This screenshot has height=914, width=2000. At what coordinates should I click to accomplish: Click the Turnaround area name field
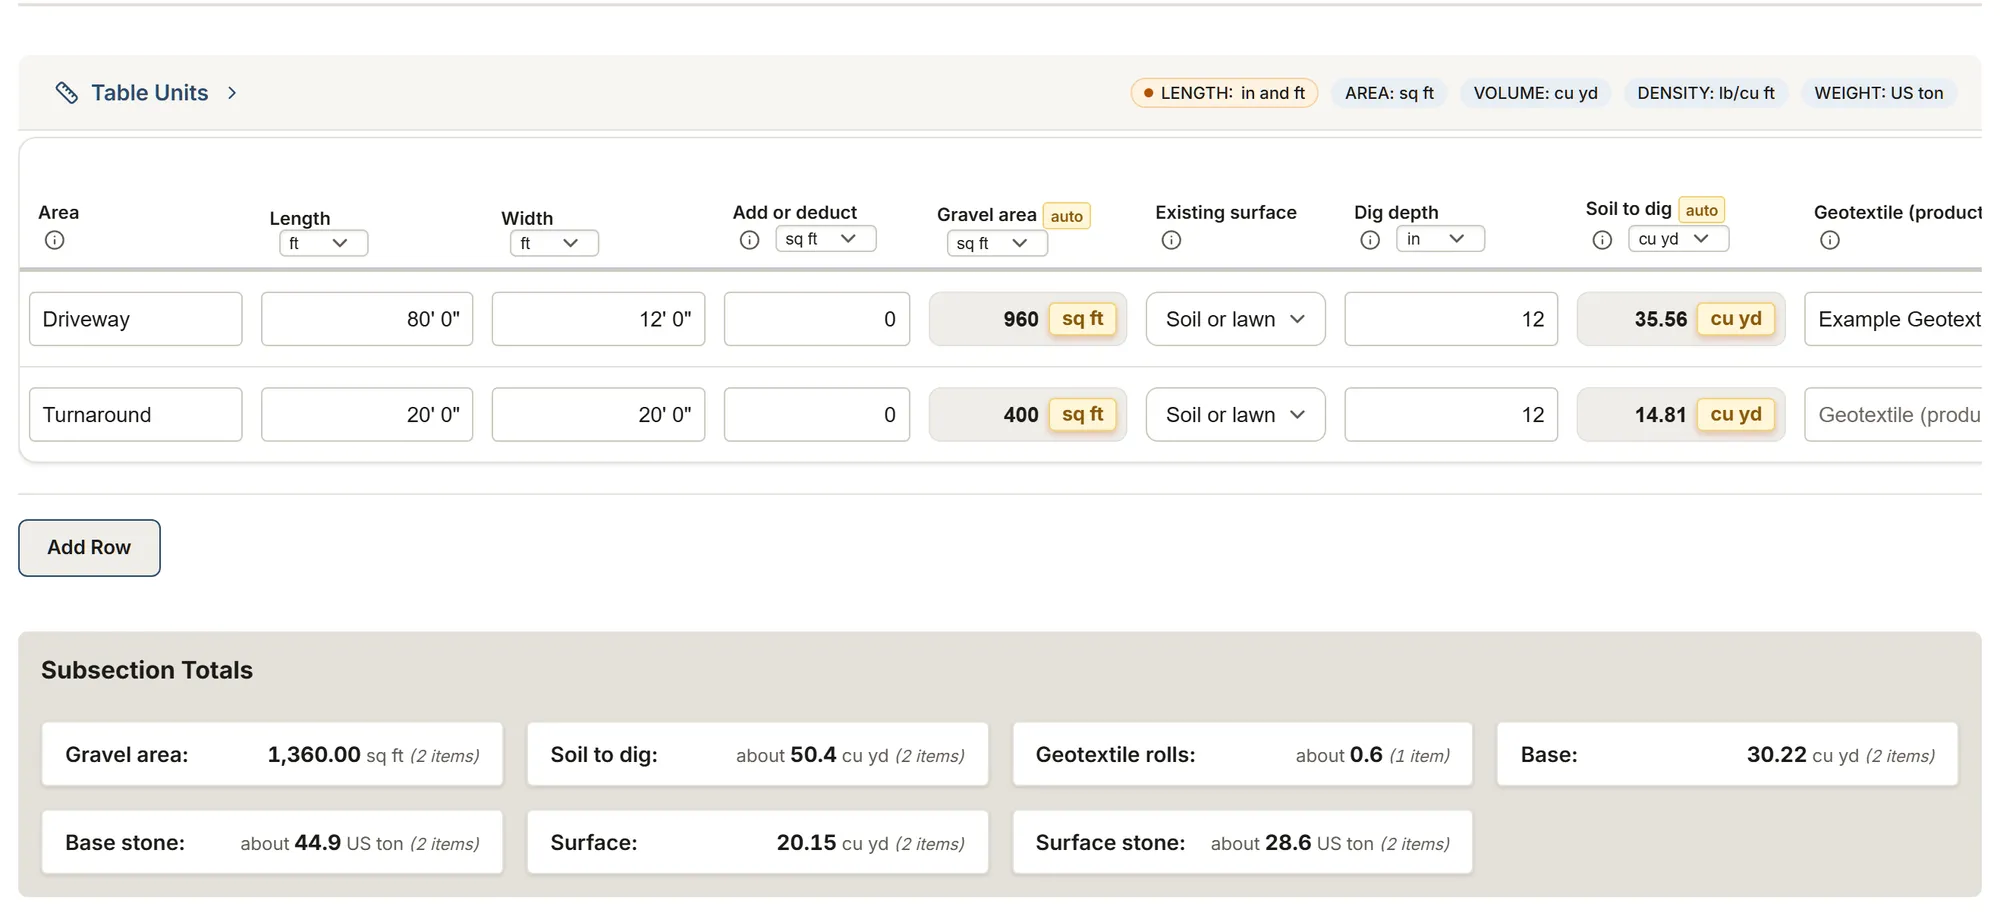click(136, 415)
